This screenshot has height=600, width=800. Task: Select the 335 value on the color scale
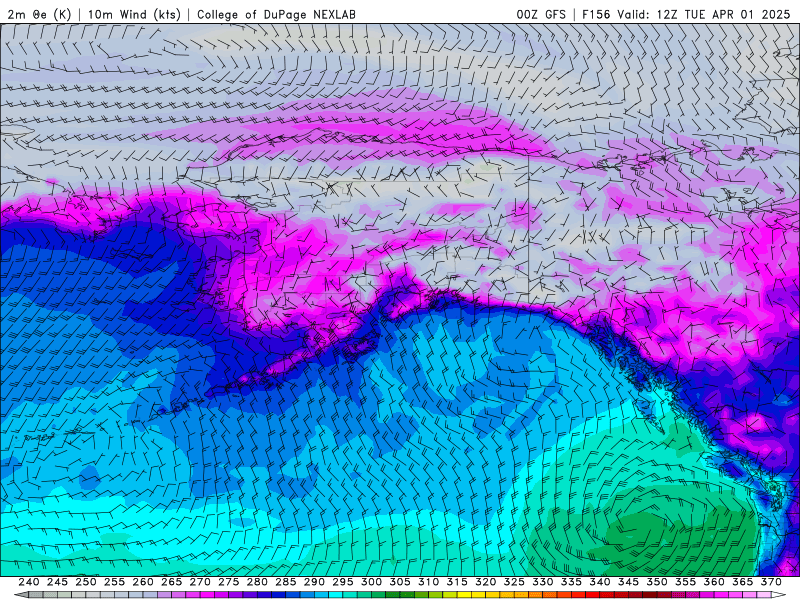click(x=571, y=582)
